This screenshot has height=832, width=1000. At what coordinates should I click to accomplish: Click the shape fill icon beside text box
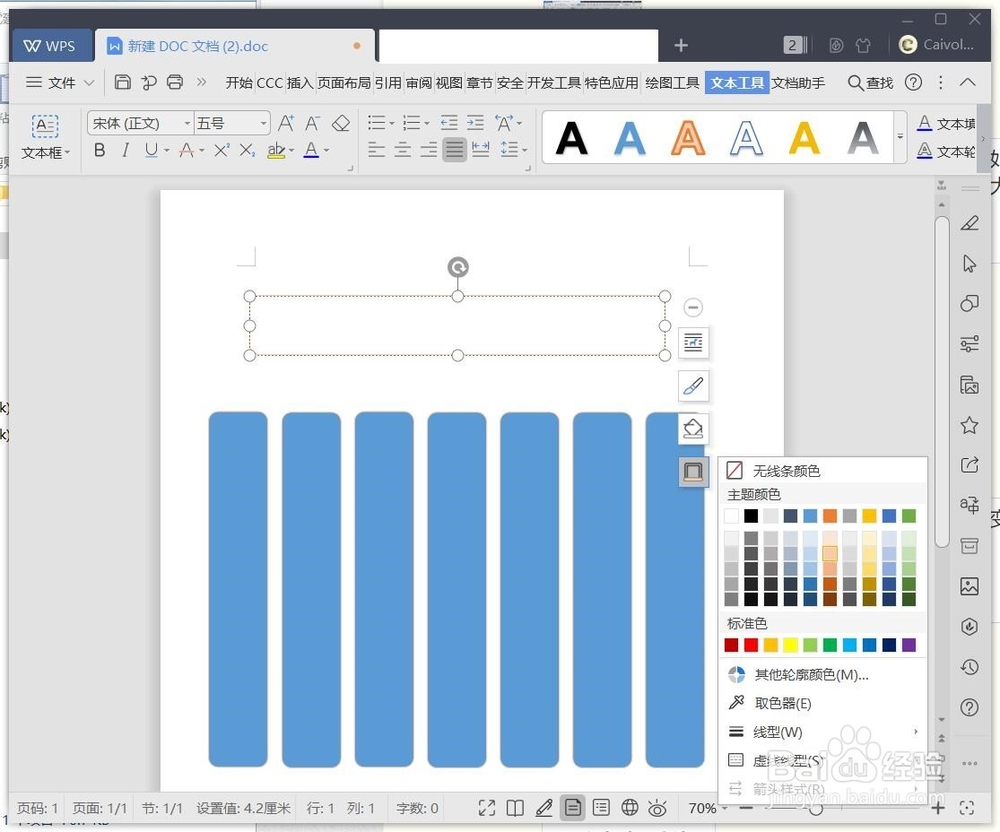(693, 428)
